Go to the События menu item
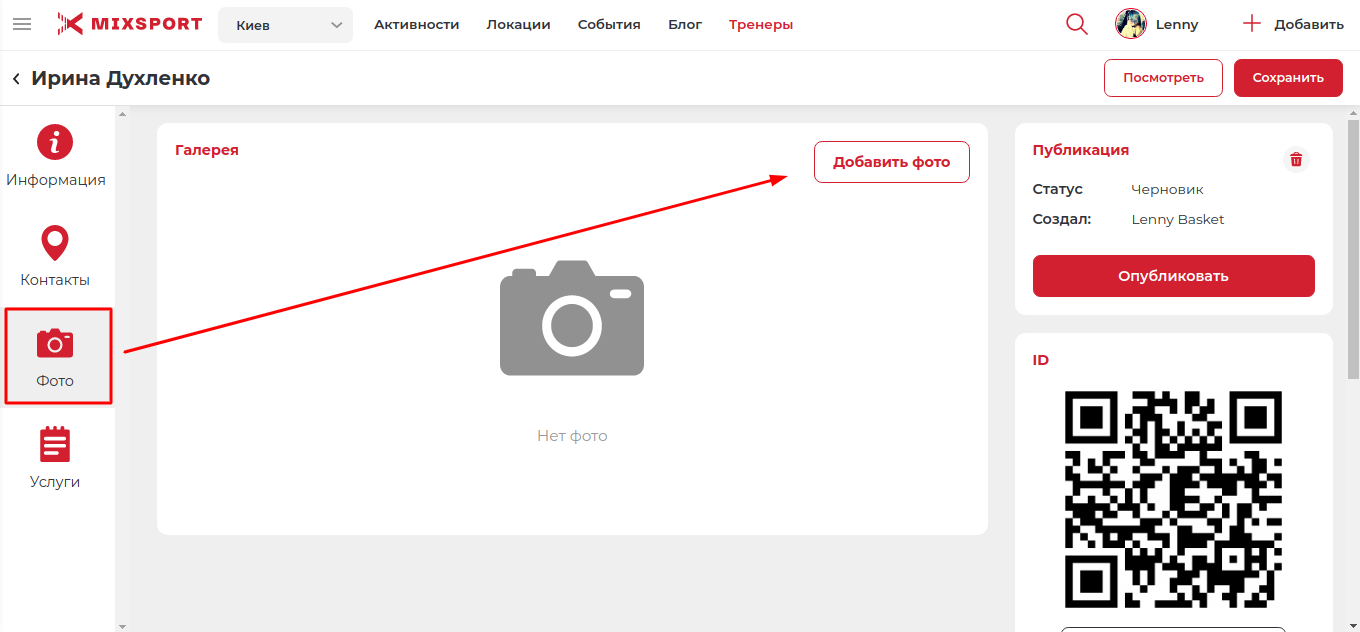The image size is (1360, 632). tap(609, 24)
